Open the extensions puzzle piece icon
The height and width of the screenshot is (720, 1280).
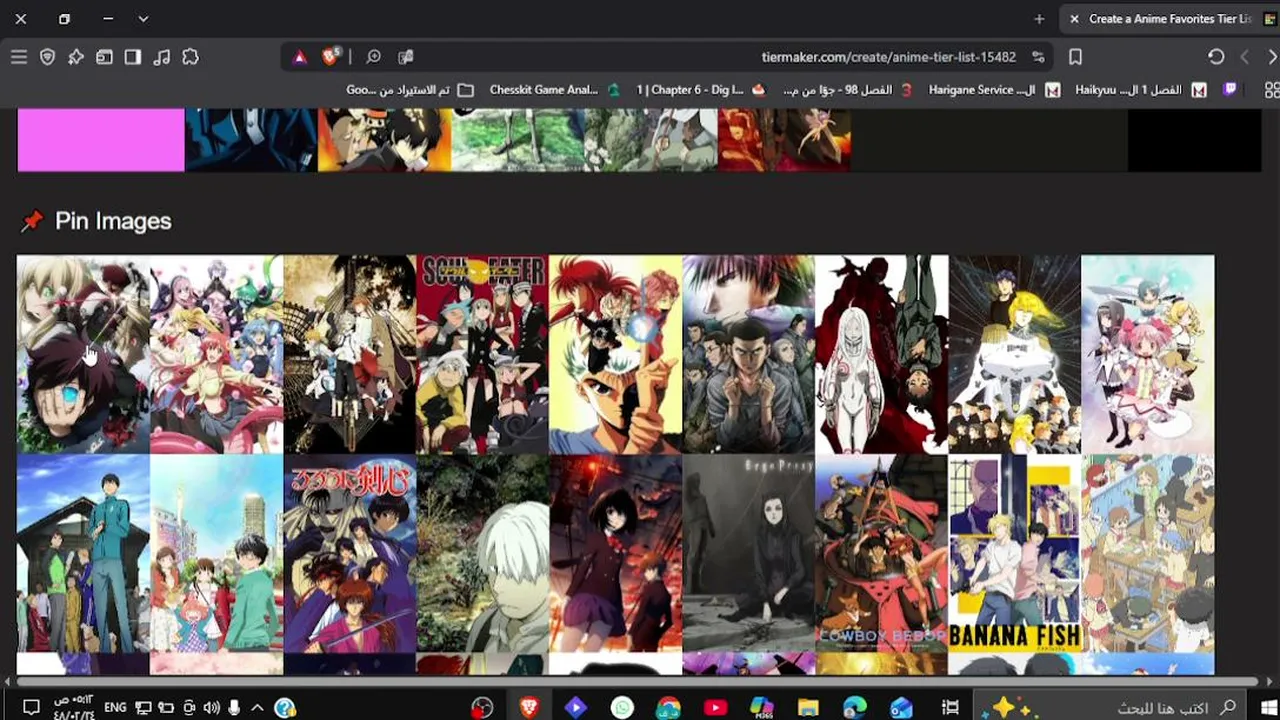190,57
